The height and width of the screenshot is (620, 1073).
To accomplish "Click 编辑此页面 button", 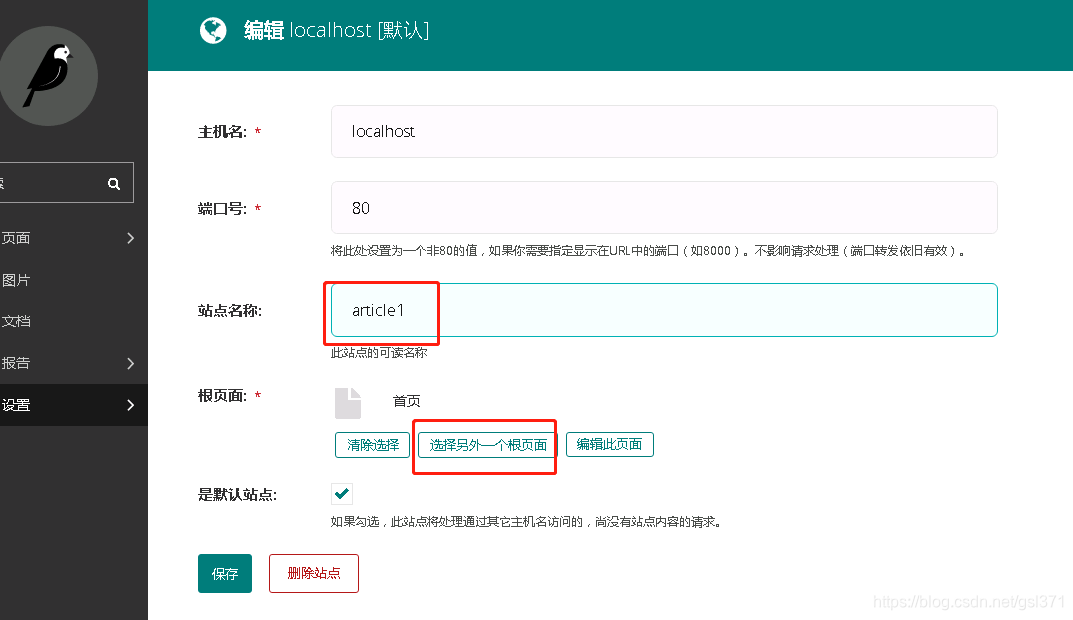I will pos(610,444).
